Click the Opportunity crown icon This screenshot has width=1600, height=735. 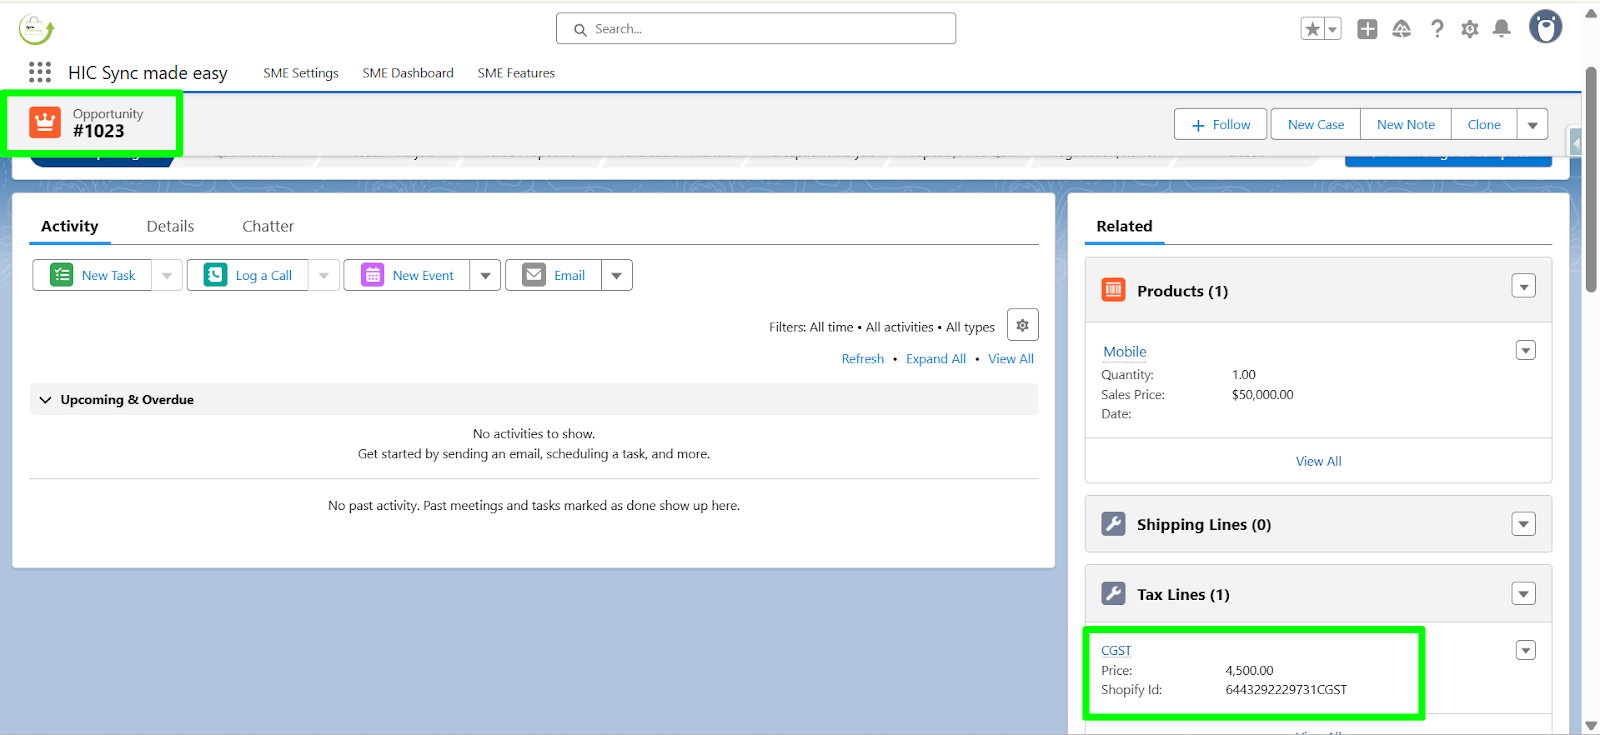point(45,122)
